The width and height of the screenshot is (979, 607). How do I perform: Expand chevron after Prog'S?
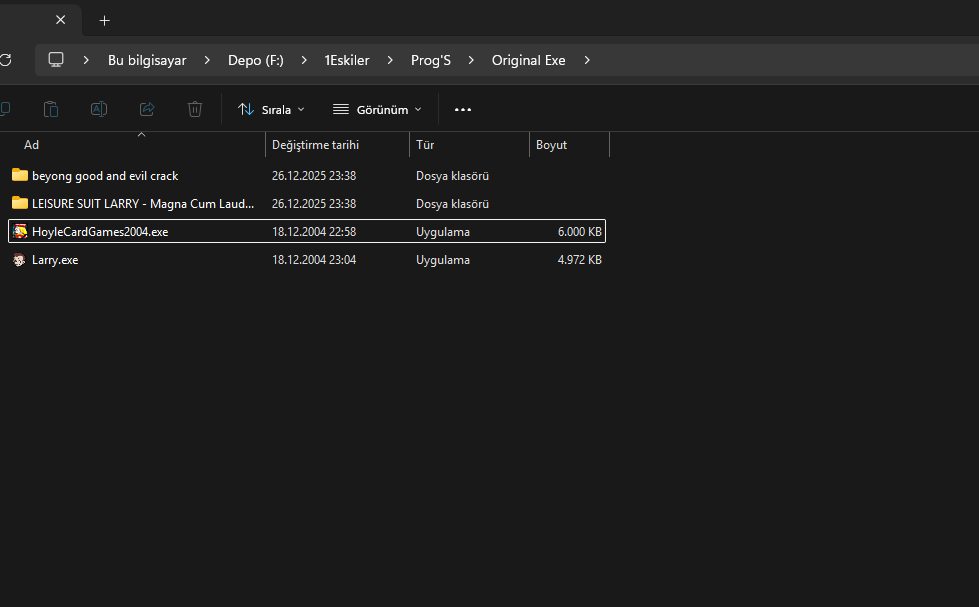tap(471, 60)
